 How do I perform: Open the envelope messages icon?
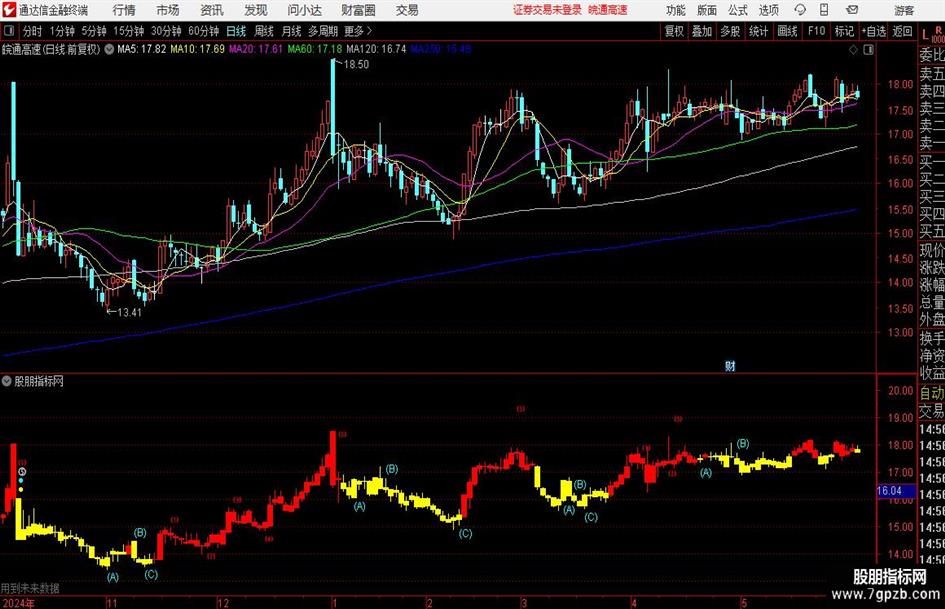(x=852, y=10)
